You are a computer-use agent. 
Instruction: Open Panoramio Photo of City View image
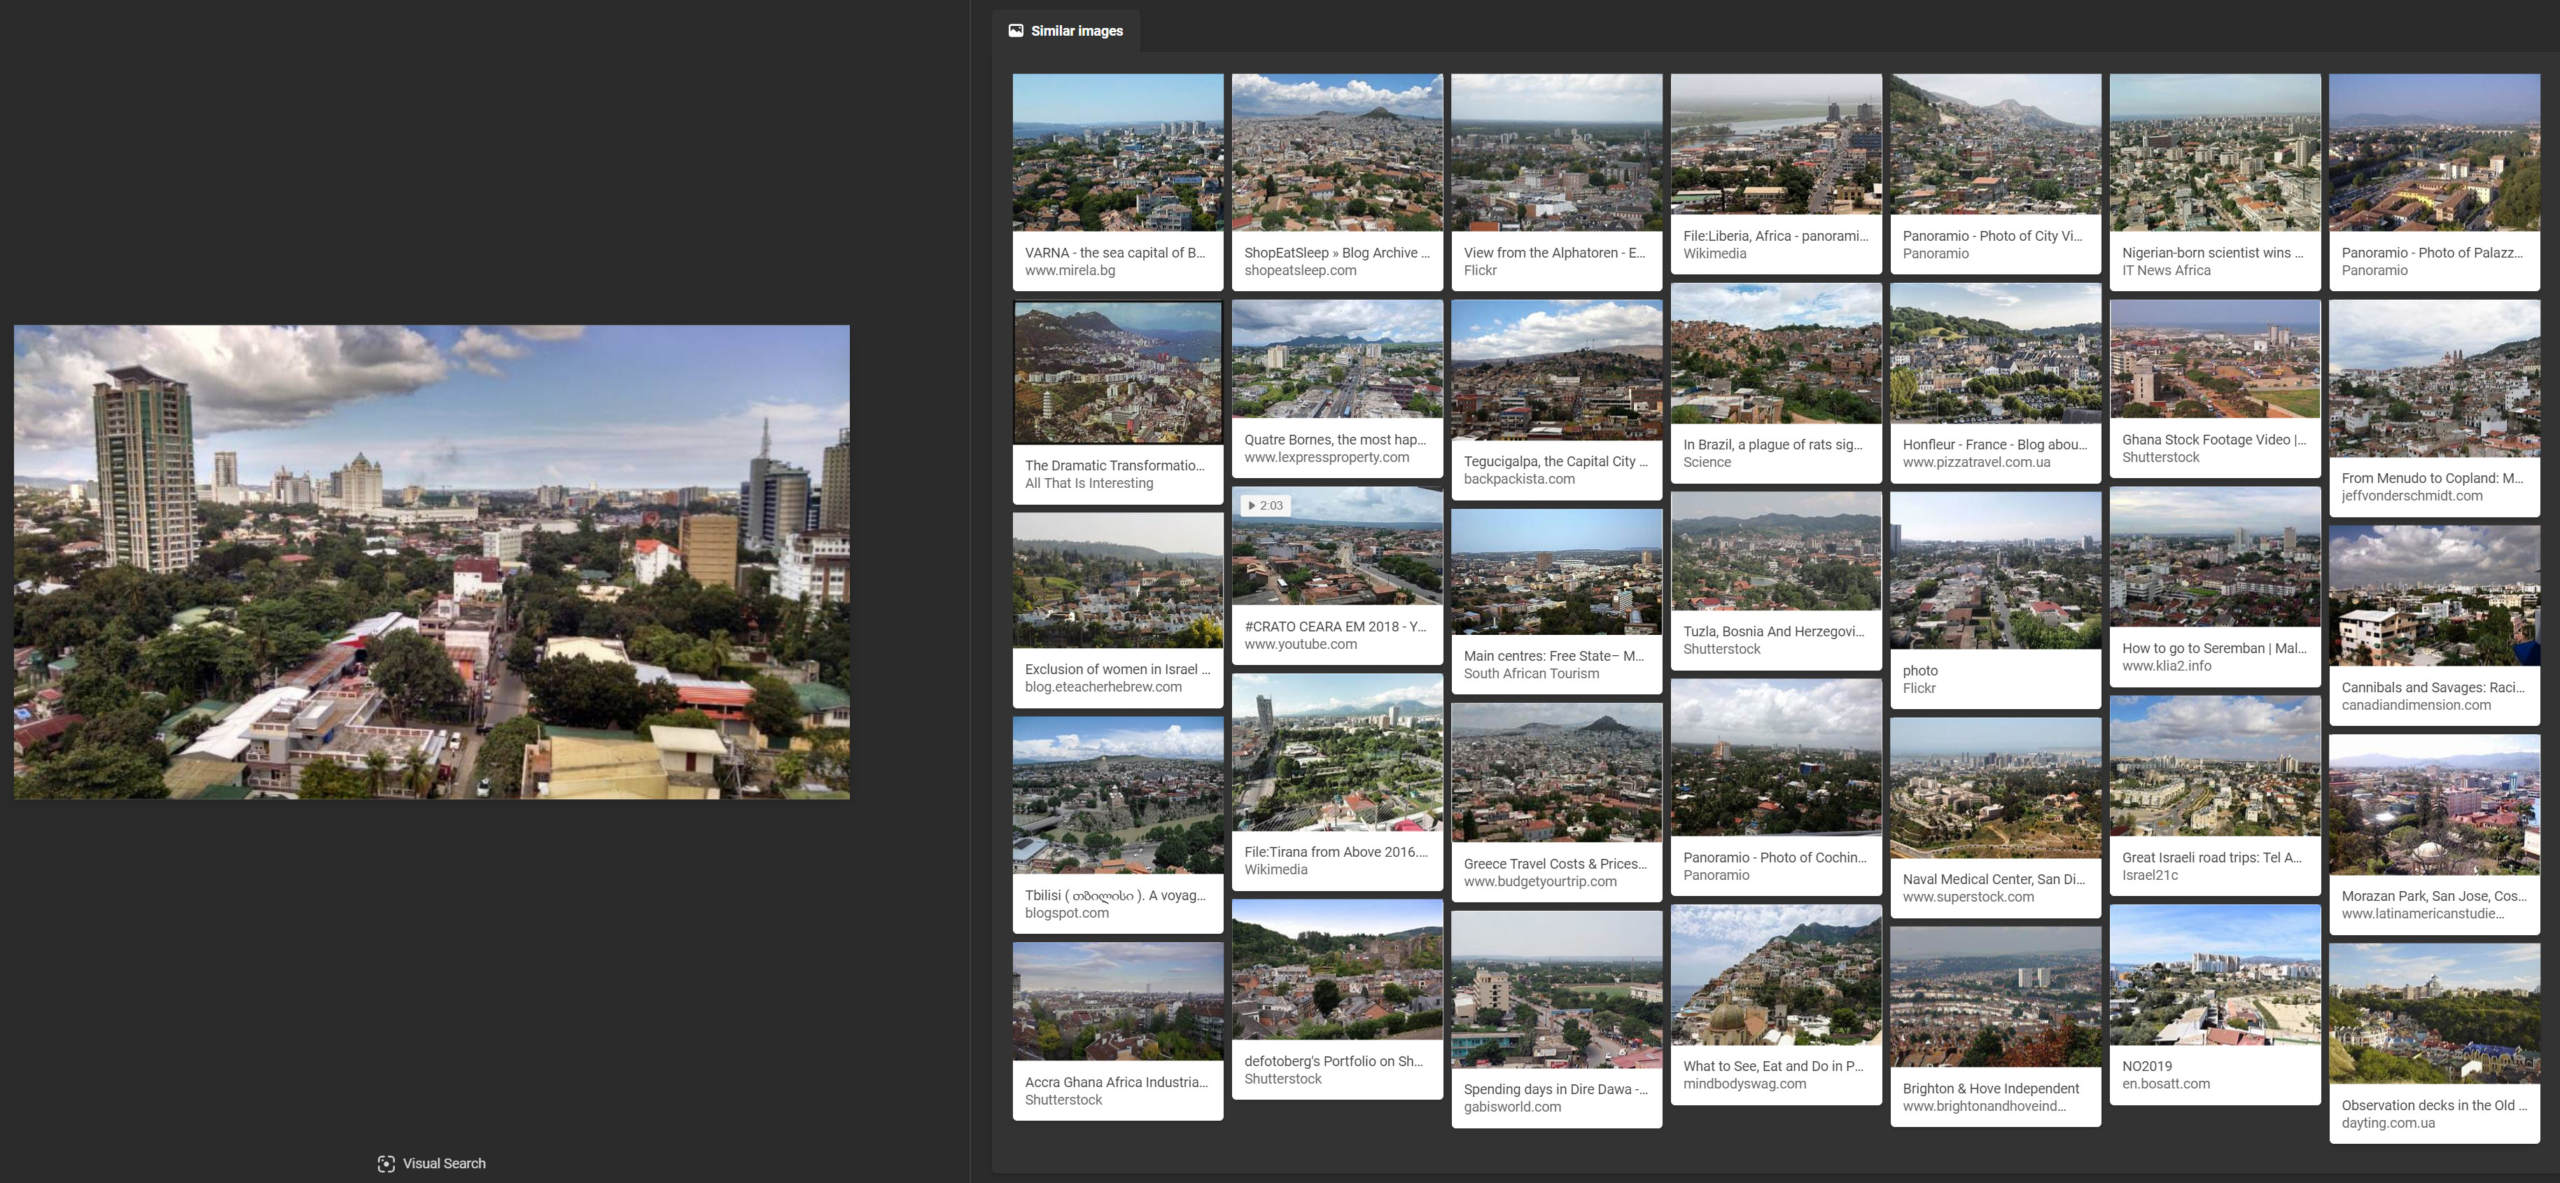1996,143
